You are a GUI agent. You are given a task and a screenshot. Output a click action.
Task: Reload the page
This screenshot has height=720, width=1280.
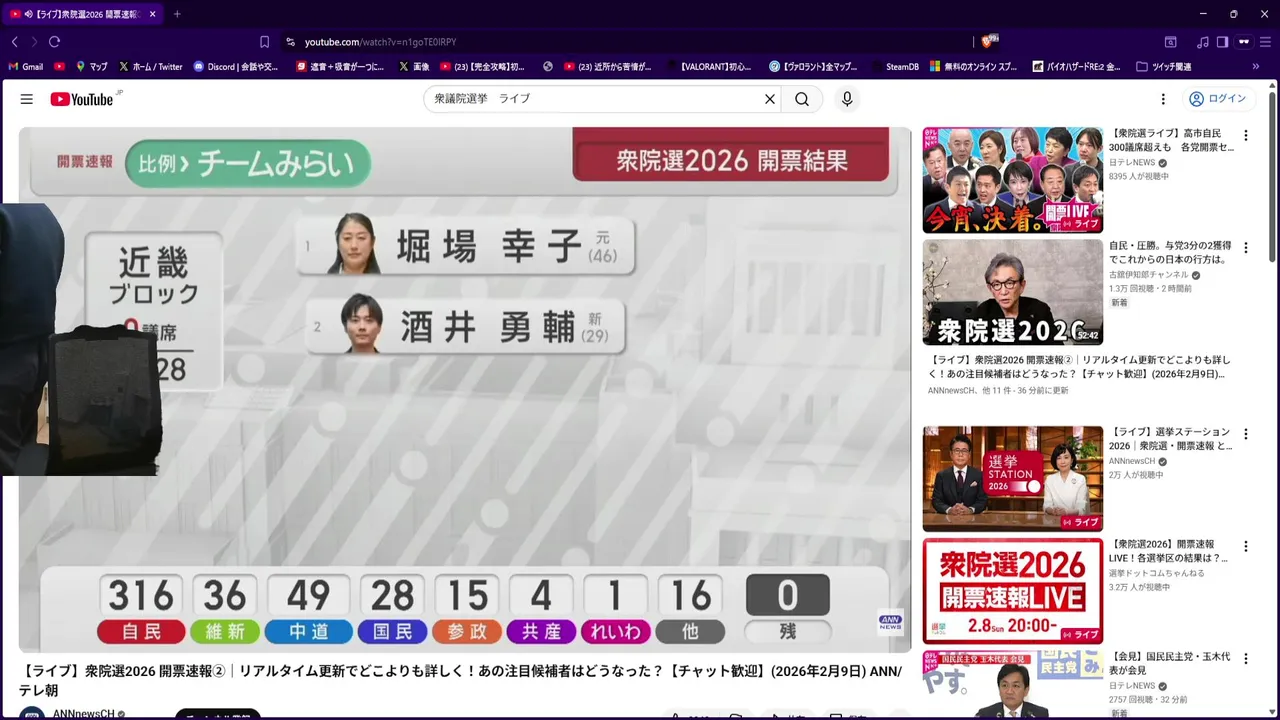[x=55, y=42]
